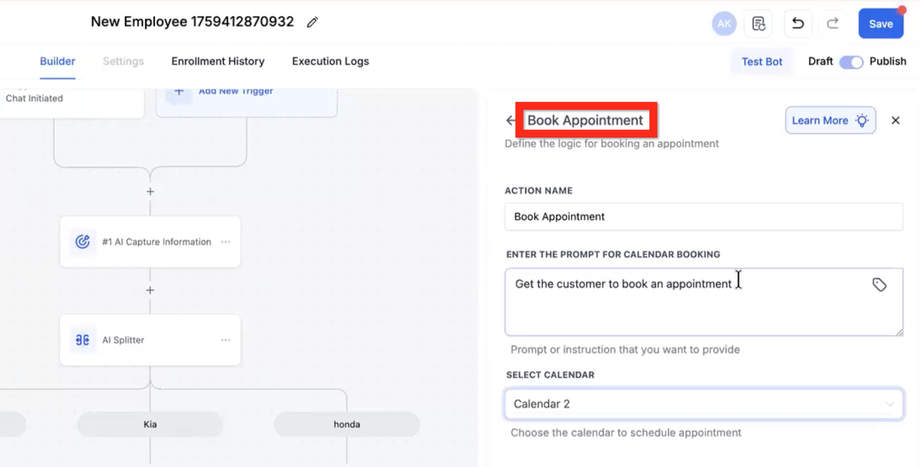Viewport: 920px width, 467px height.
Task: Switch to the Enrollment History tab
Action: (218, 61)
